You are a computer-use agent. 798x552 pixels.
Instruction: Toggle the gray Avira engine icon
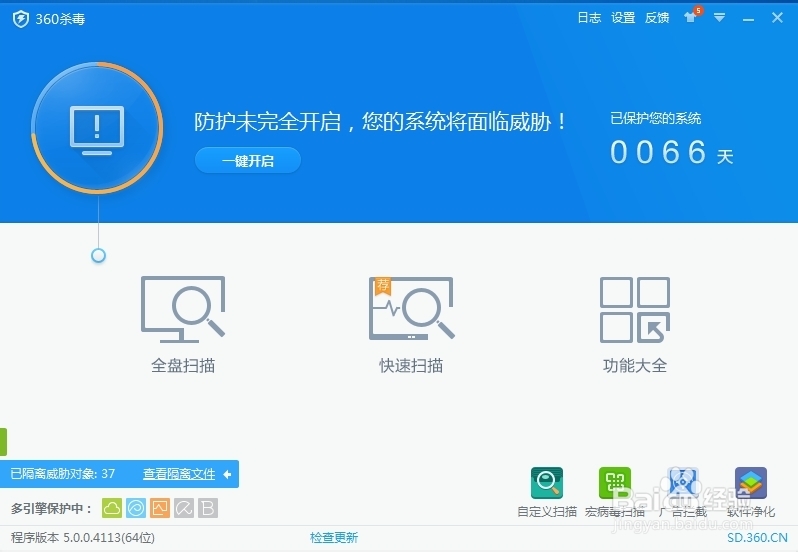[184, 508]
